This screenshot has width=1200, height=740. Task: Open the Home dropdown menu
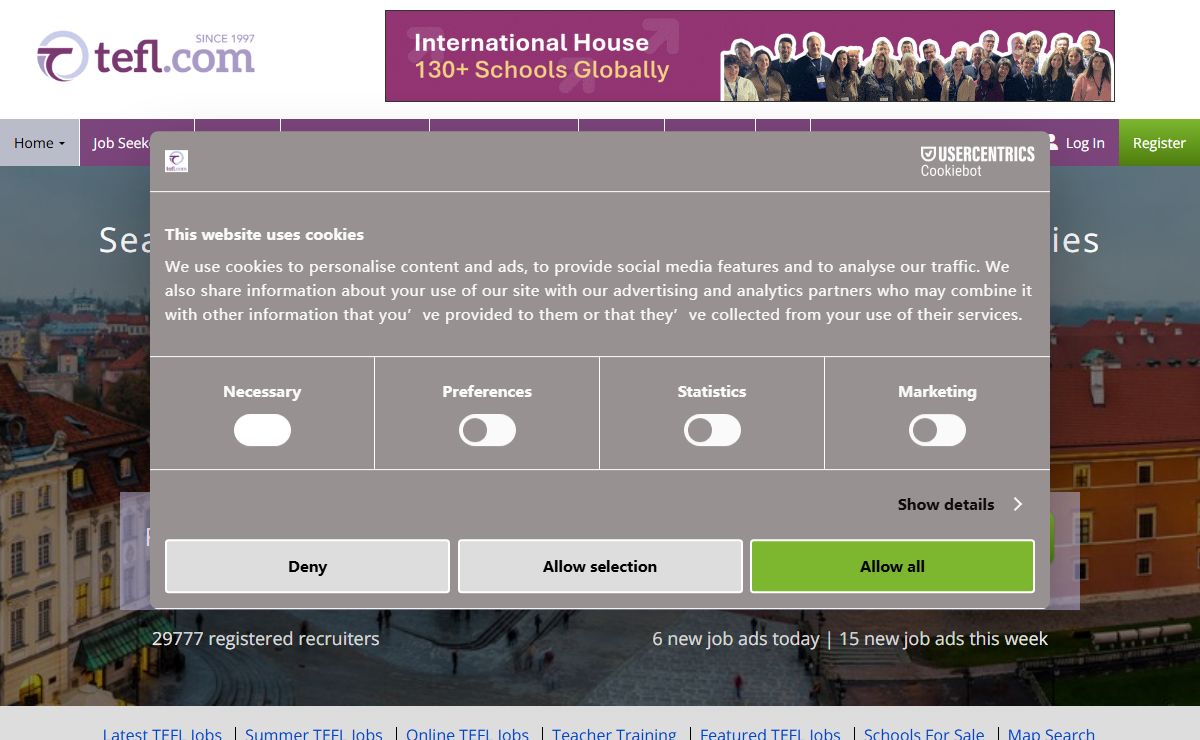(40, 143)
